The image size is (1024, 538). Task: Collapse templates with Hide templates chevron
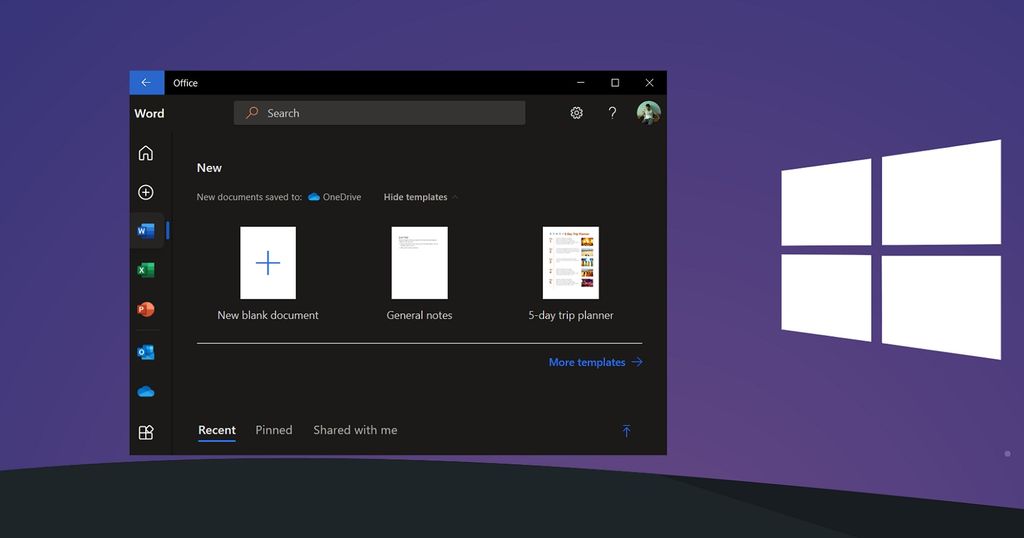(455, 198)
